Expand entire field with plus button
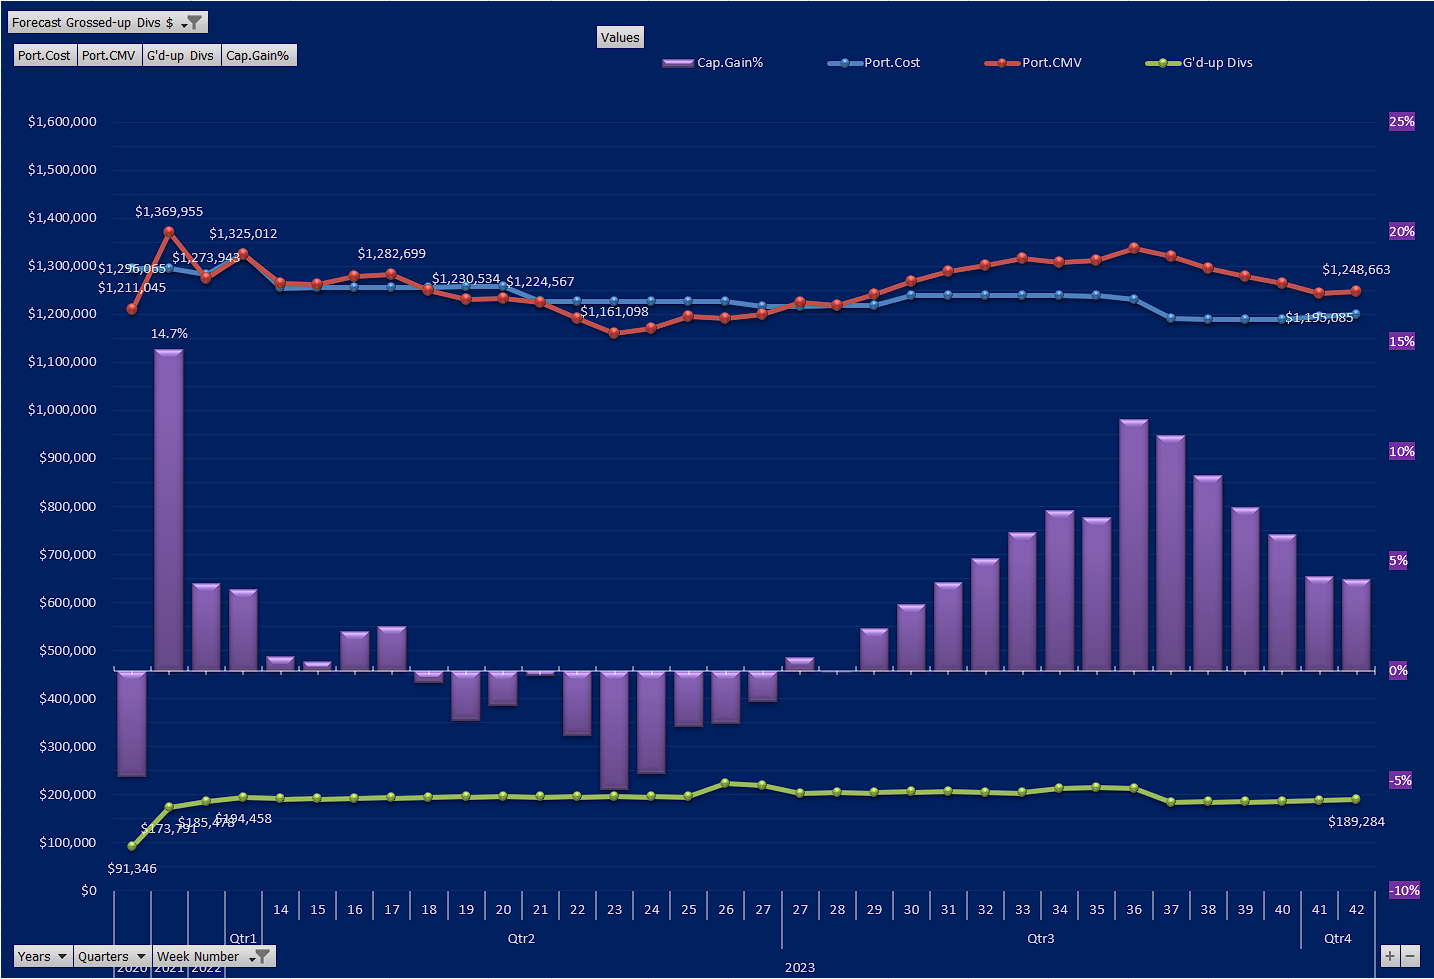This screenshot has height=979, width=1434. point(1390,957)
